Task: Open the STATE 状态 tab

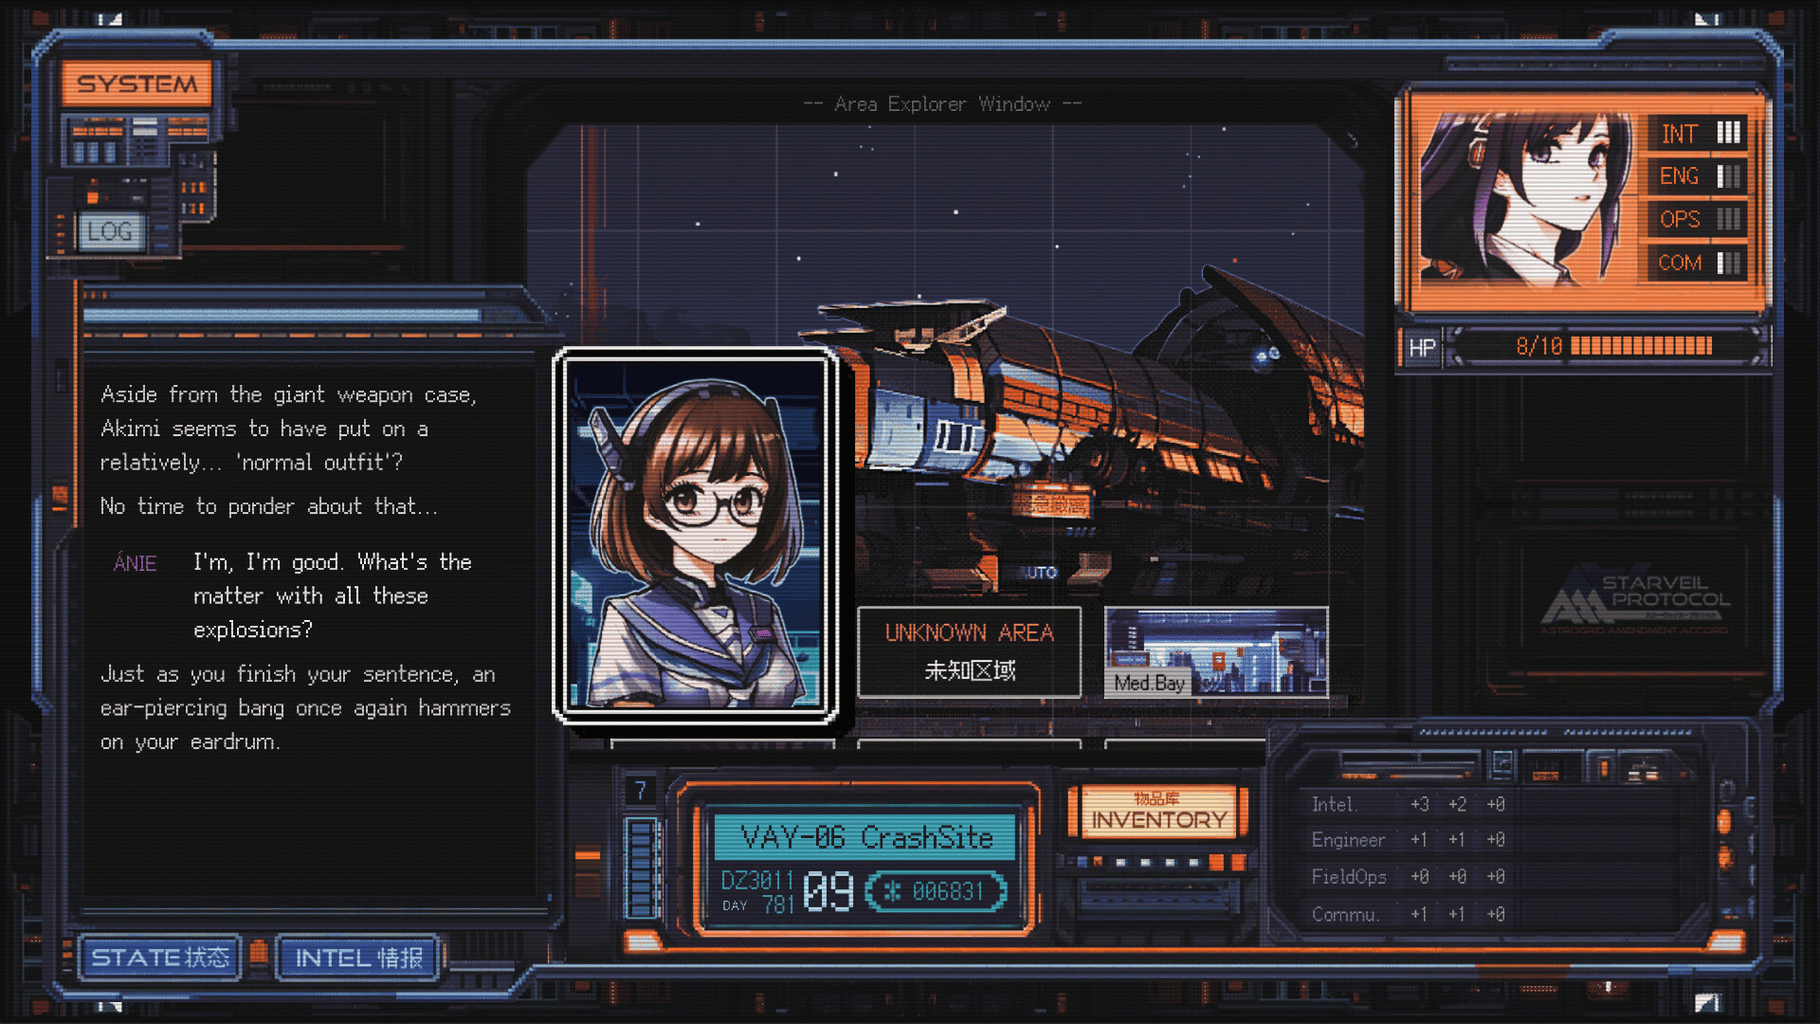Action: [x=160, y=958]
